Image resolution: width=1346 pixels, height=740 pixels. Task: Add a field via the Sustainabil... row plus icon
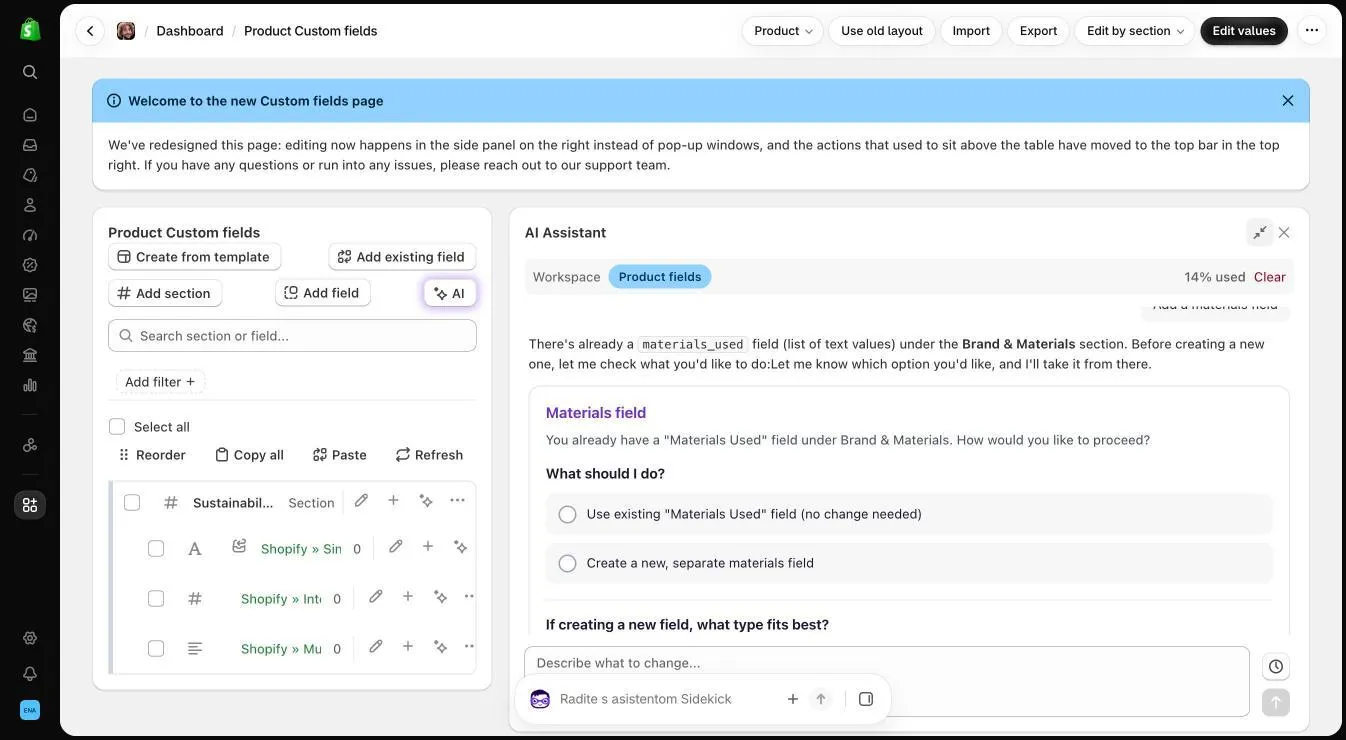pyautogui.click(x=393, y=500)
